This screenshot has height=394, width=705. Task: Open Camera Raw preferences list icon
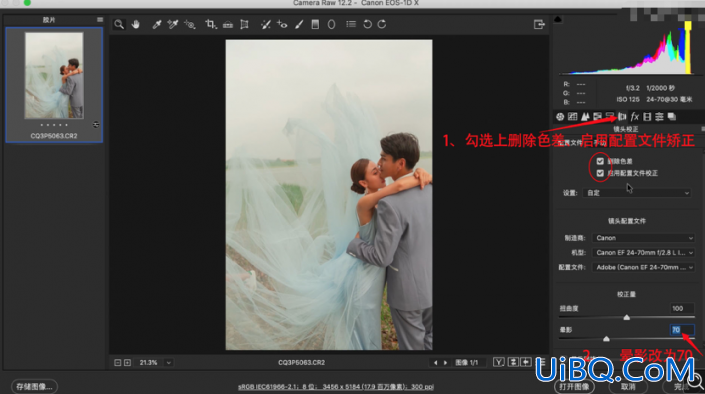[x=351, y=24]
